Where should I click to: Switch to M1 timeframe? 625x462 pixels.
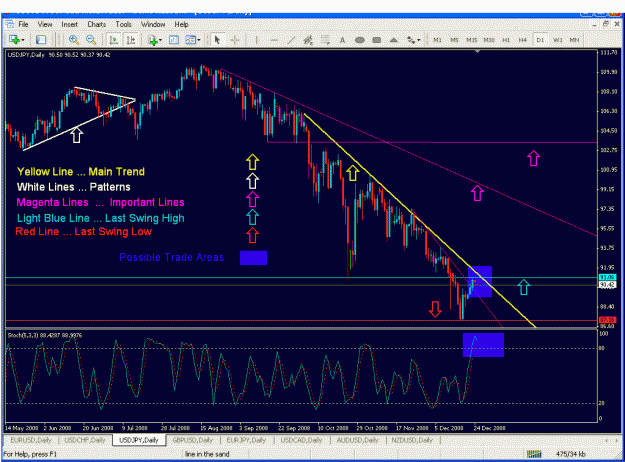tap(437, 40)
